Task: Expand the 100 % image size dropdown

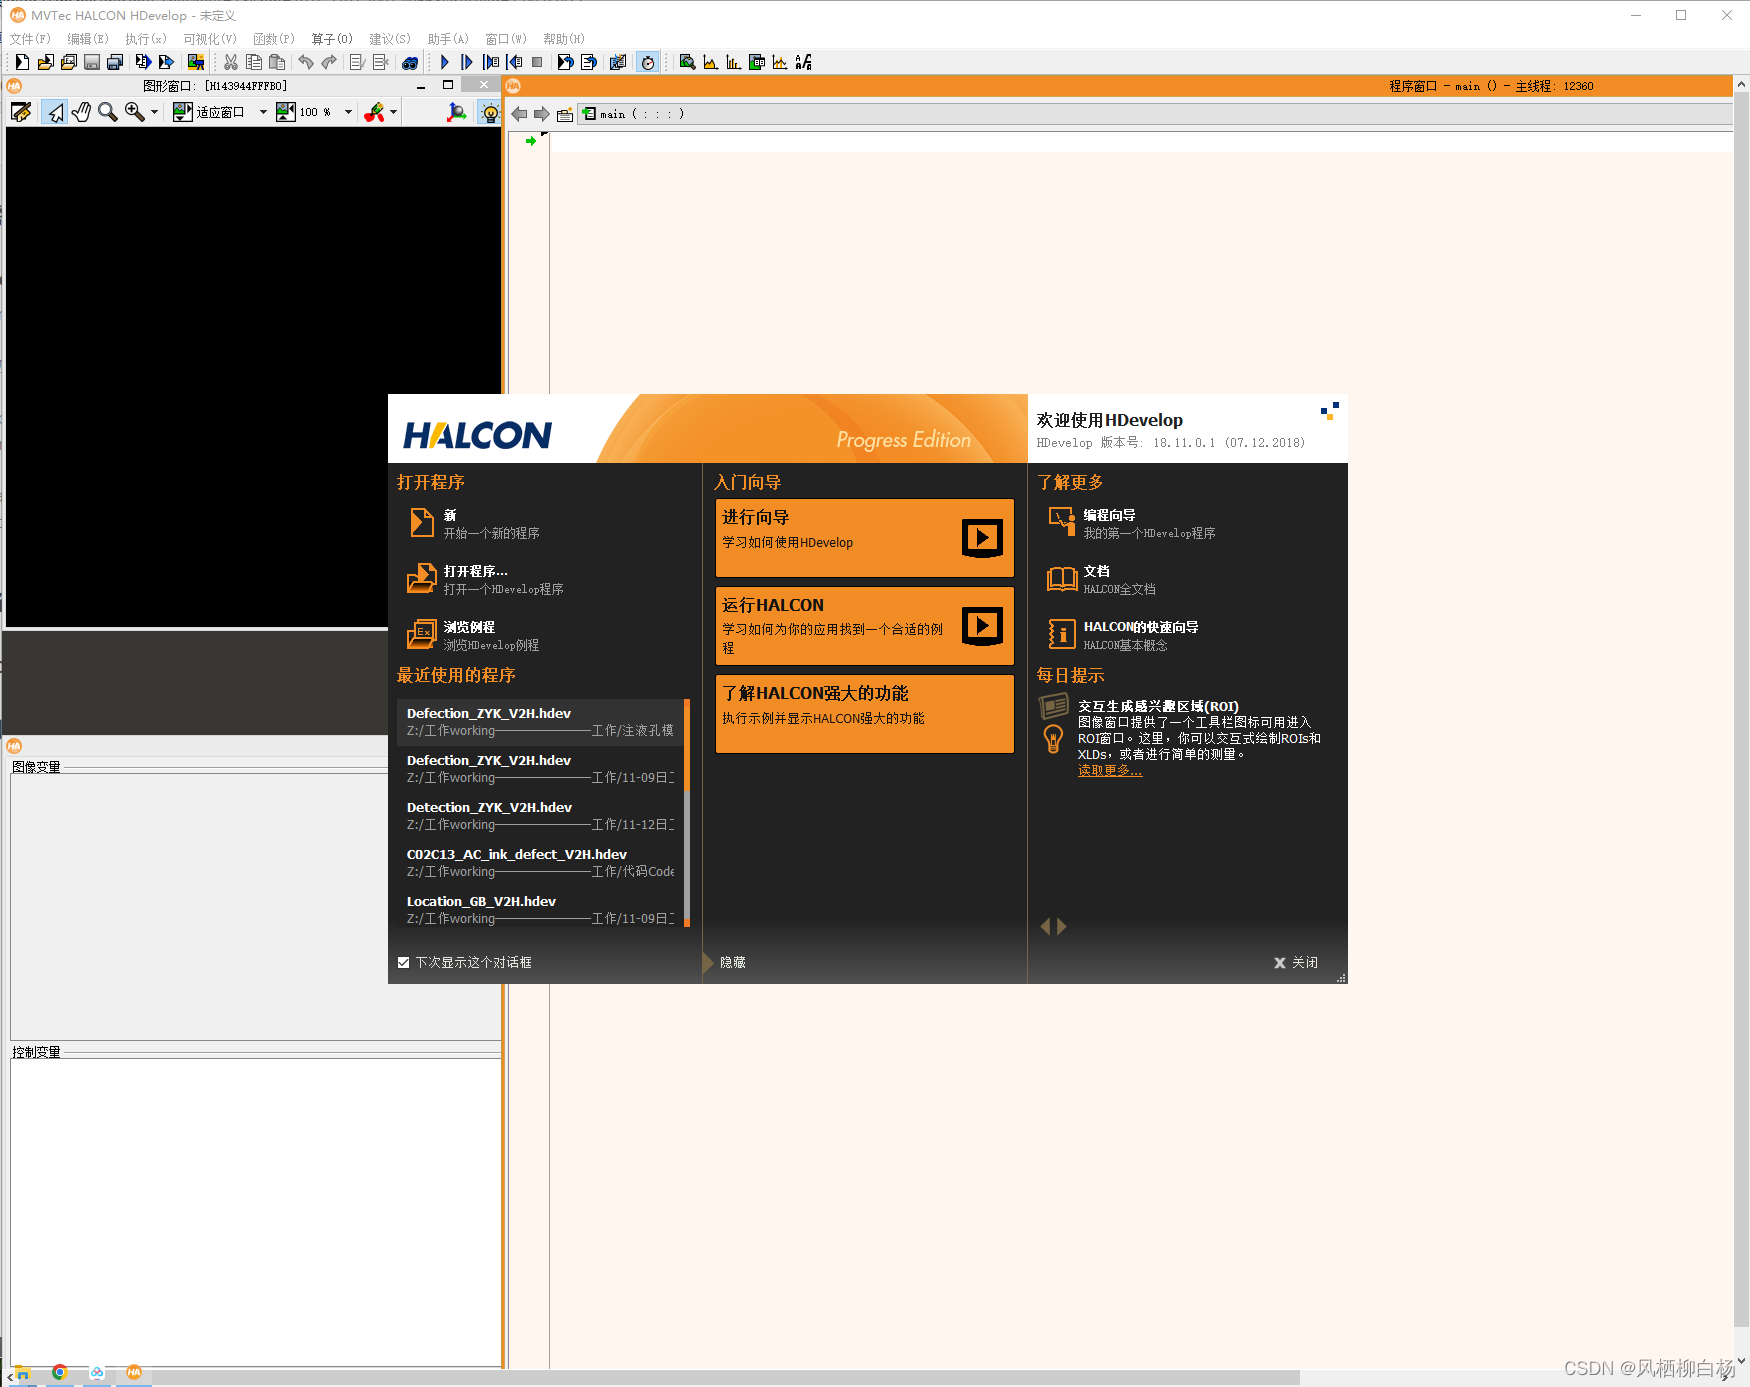Action: [348, 112]
